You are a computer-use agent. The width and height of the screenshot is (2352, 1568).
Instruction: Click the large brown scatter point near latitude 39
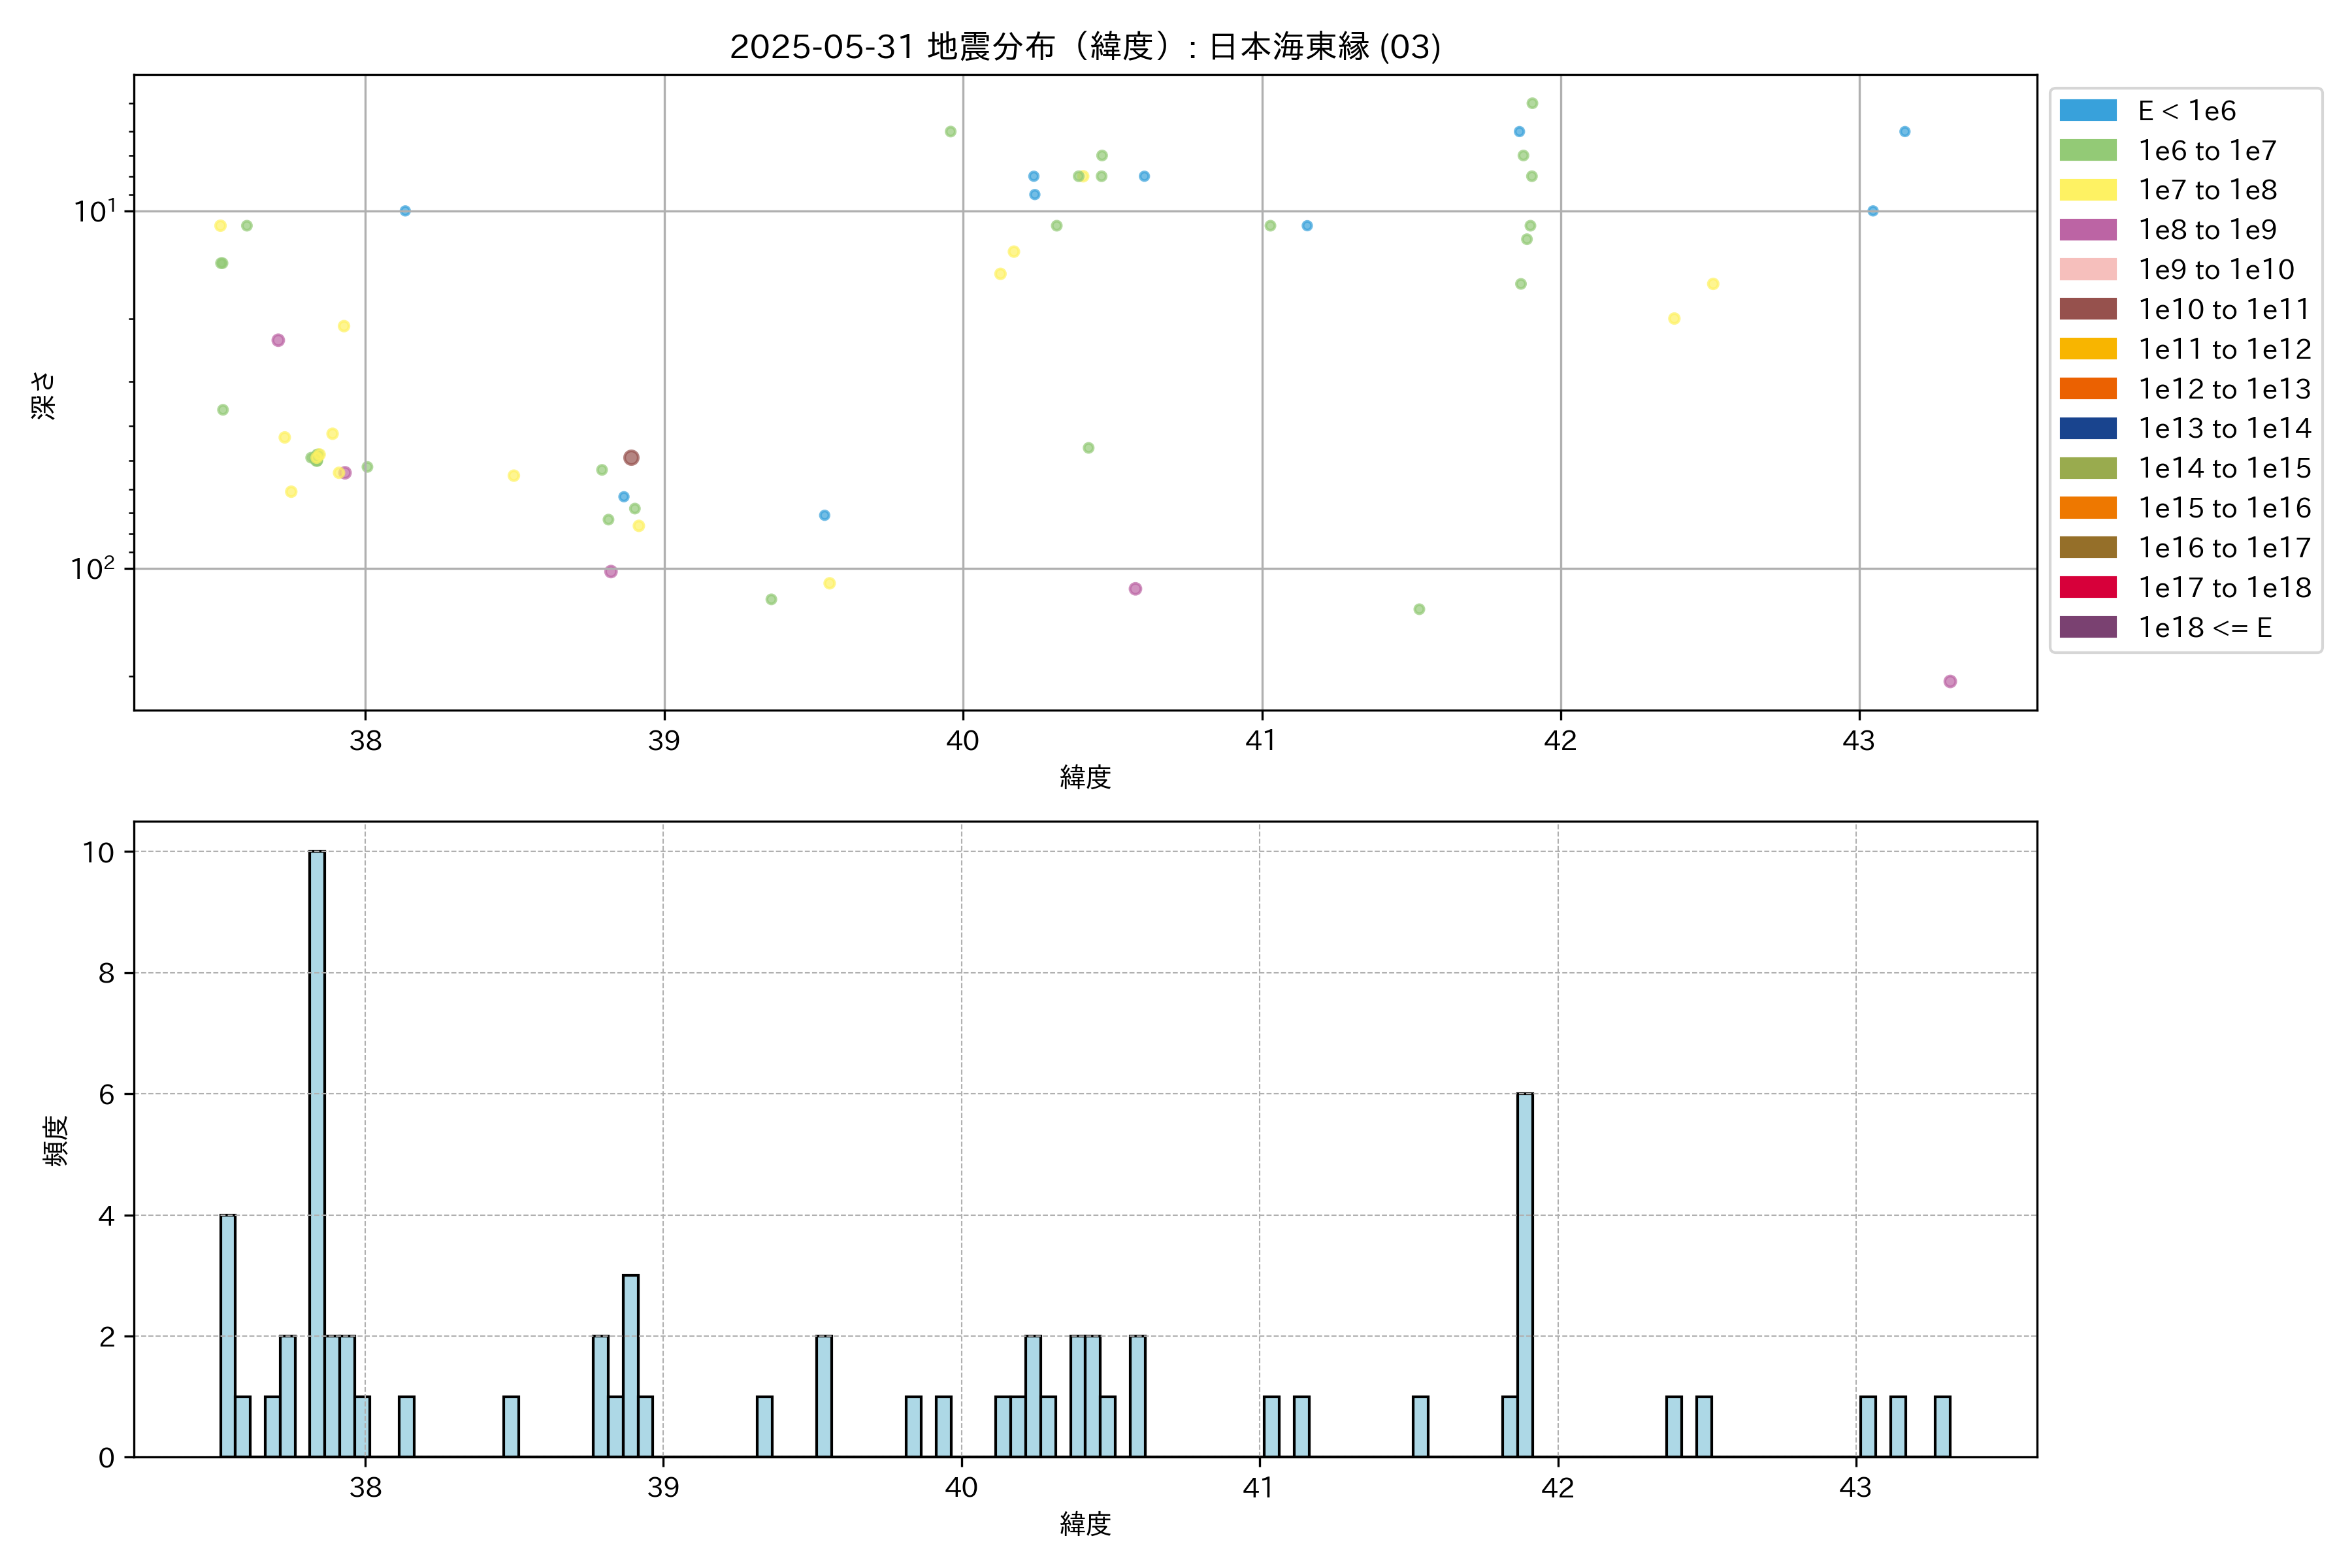[631, 458]
